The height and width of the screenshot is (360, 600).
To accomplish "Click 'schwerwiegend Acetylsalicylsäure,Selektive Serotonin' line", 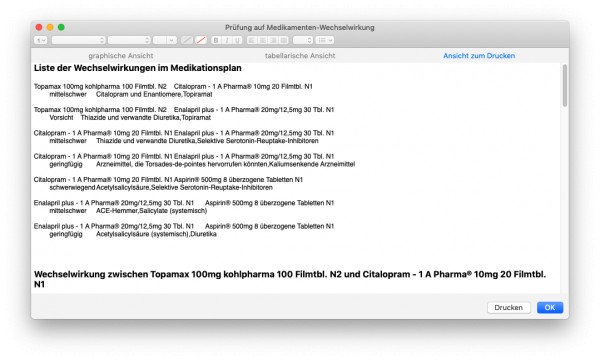I will click(161, 188).
